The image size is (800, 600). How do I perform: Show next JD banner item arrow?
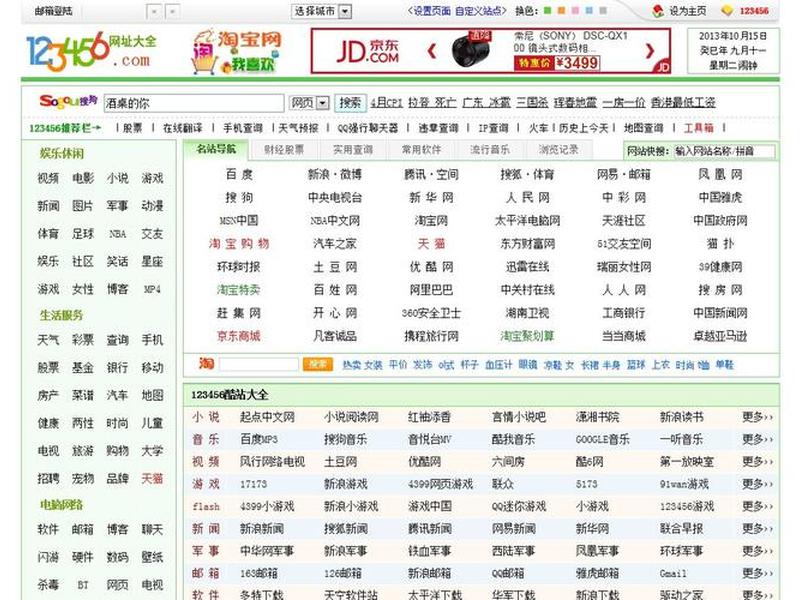click(649, 51)
